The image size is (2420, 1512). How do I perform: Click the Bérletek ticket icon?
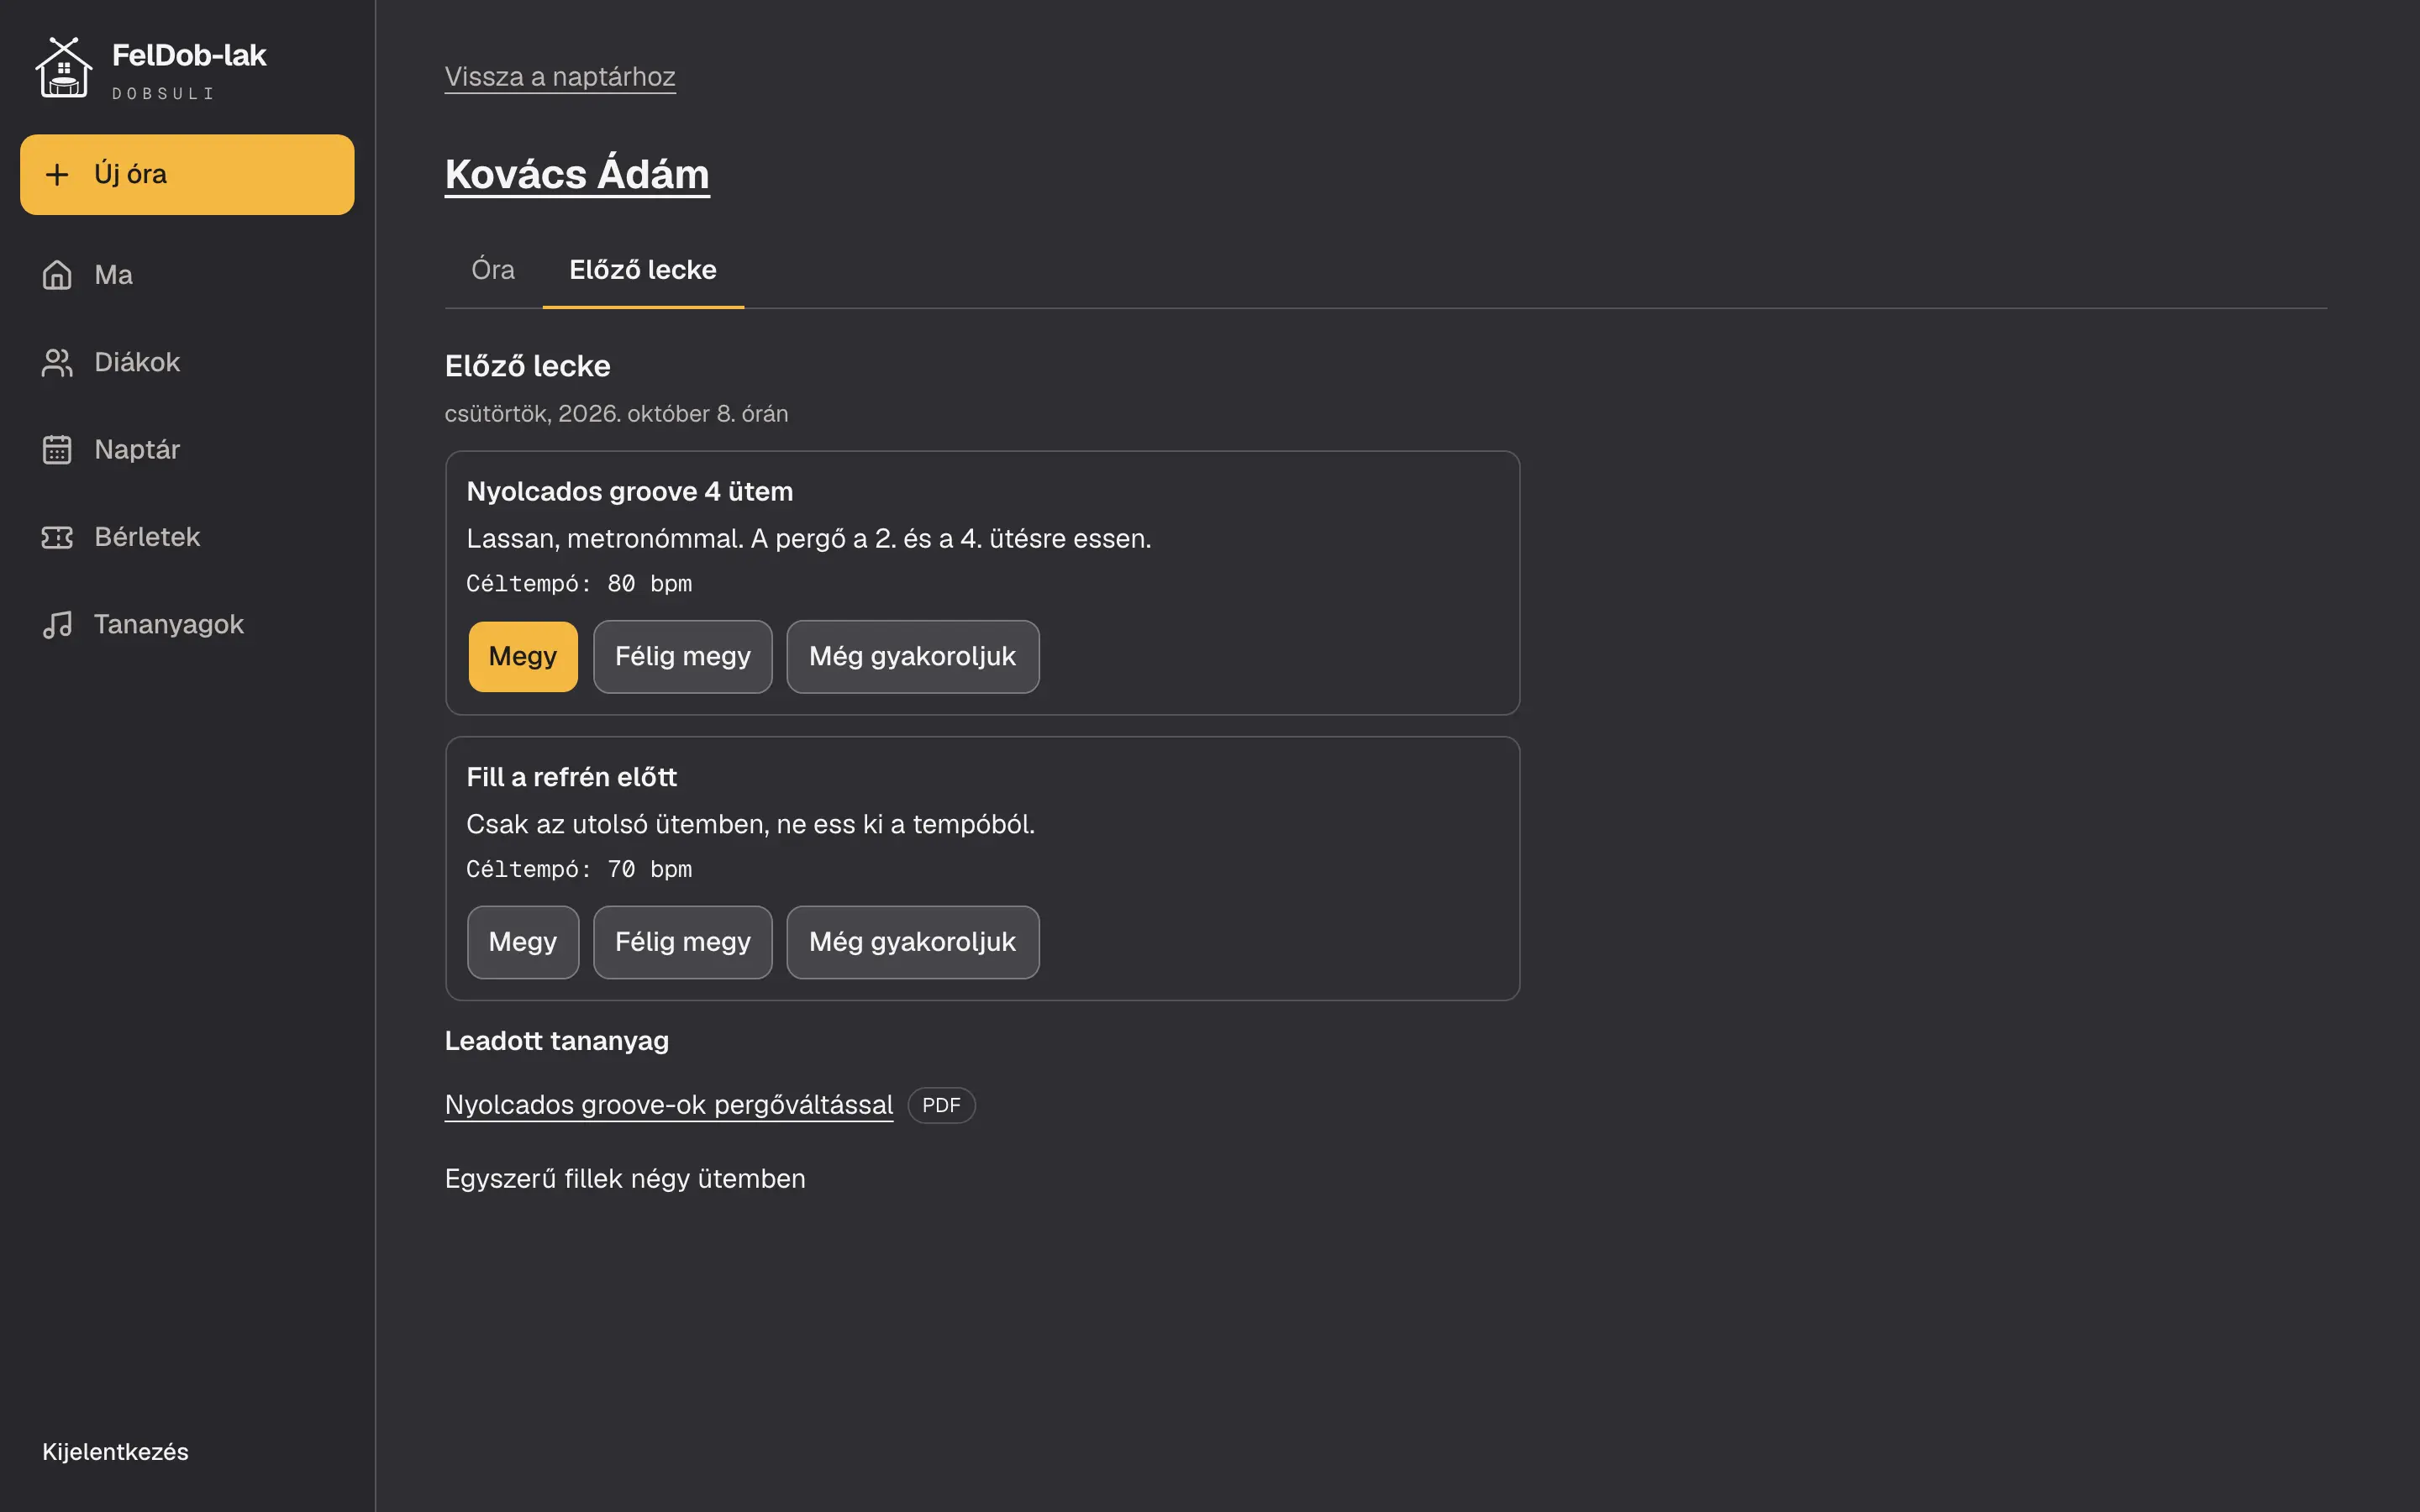pos(57,537)
